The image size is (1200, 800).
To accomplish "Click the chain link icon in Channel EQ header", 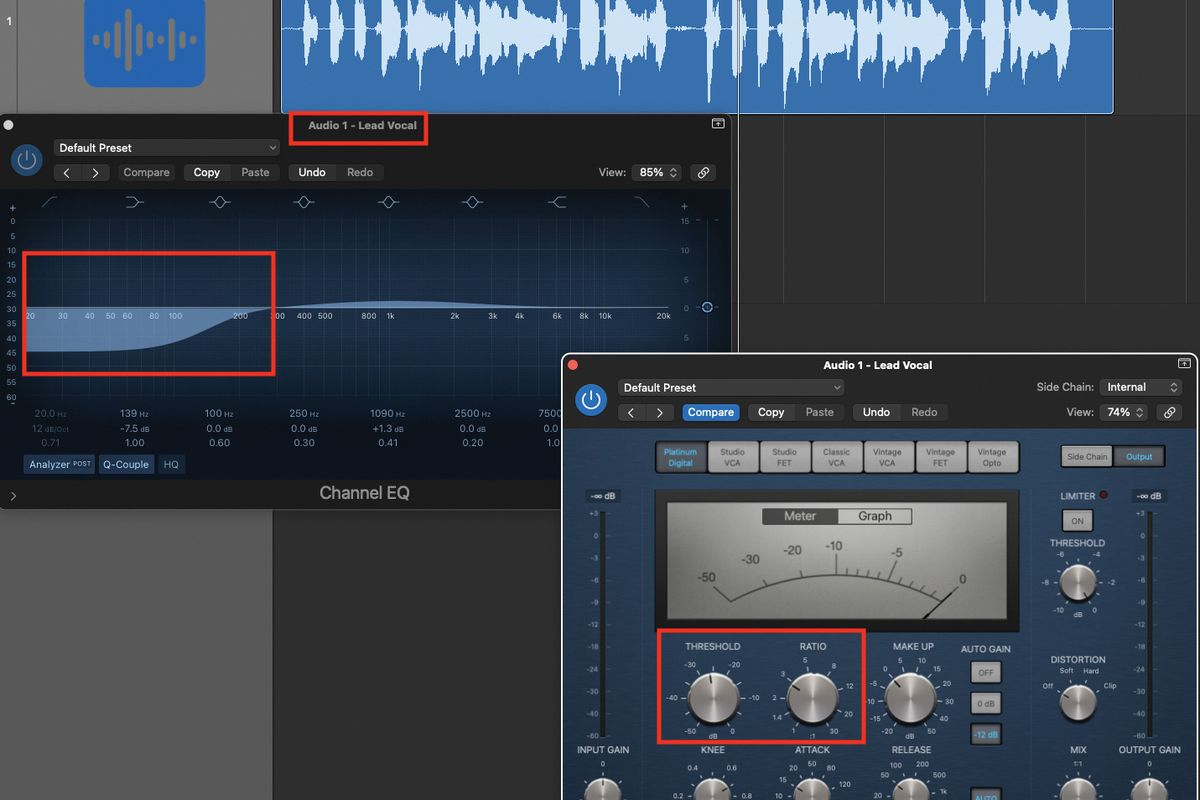I will click(x=703, y=172).
